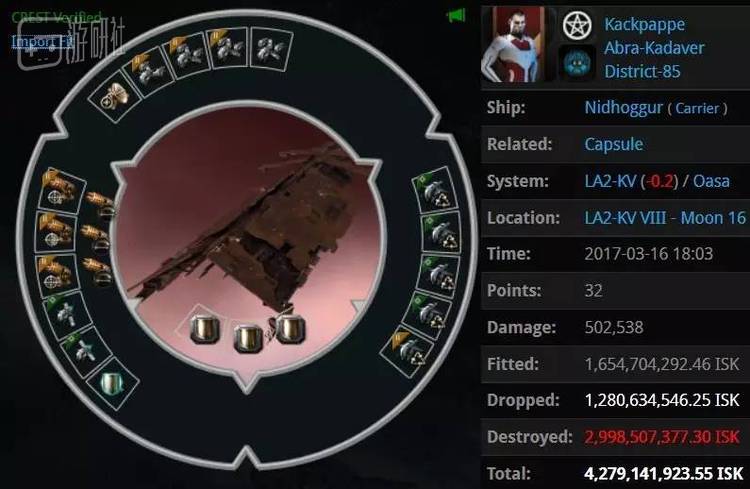Open the Oasa region link
Viewport: 750px width, 489px height.
(711, 181)
